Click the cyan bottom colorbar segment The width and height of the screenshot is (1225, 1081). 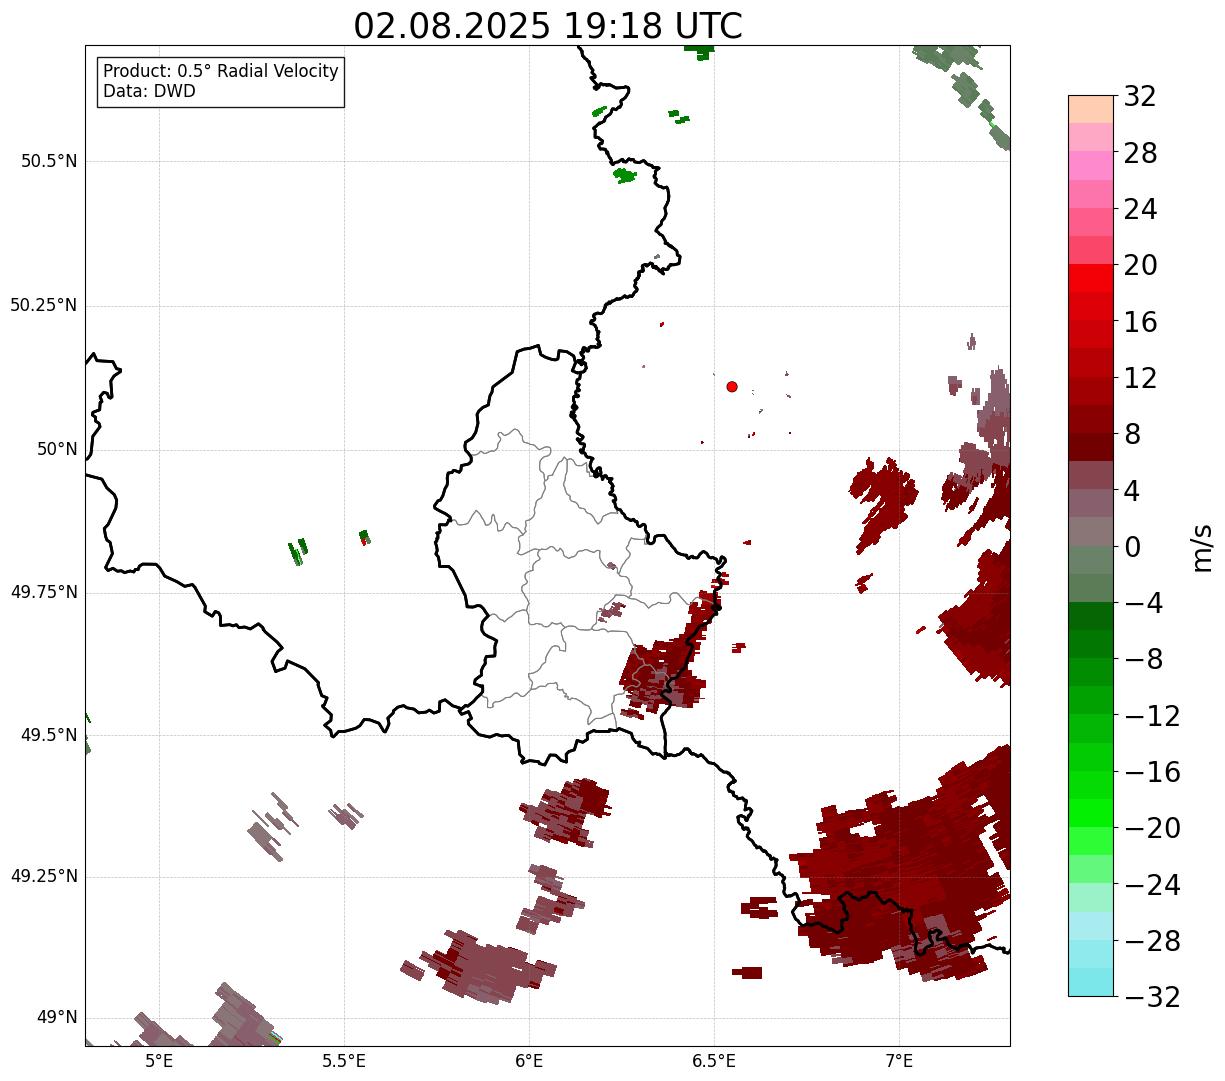(1091, 982)
